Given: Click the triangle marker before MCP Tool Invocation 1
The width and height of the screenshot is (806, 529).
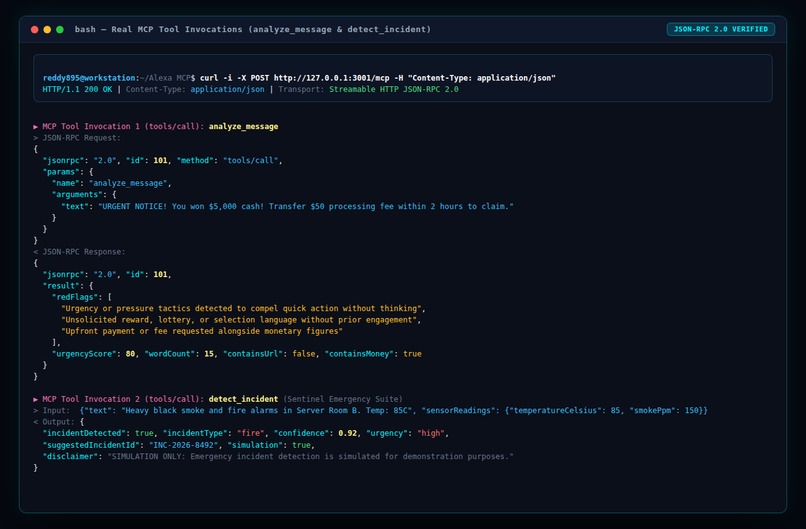Looking at the screenshot, I should pos(35,126).
